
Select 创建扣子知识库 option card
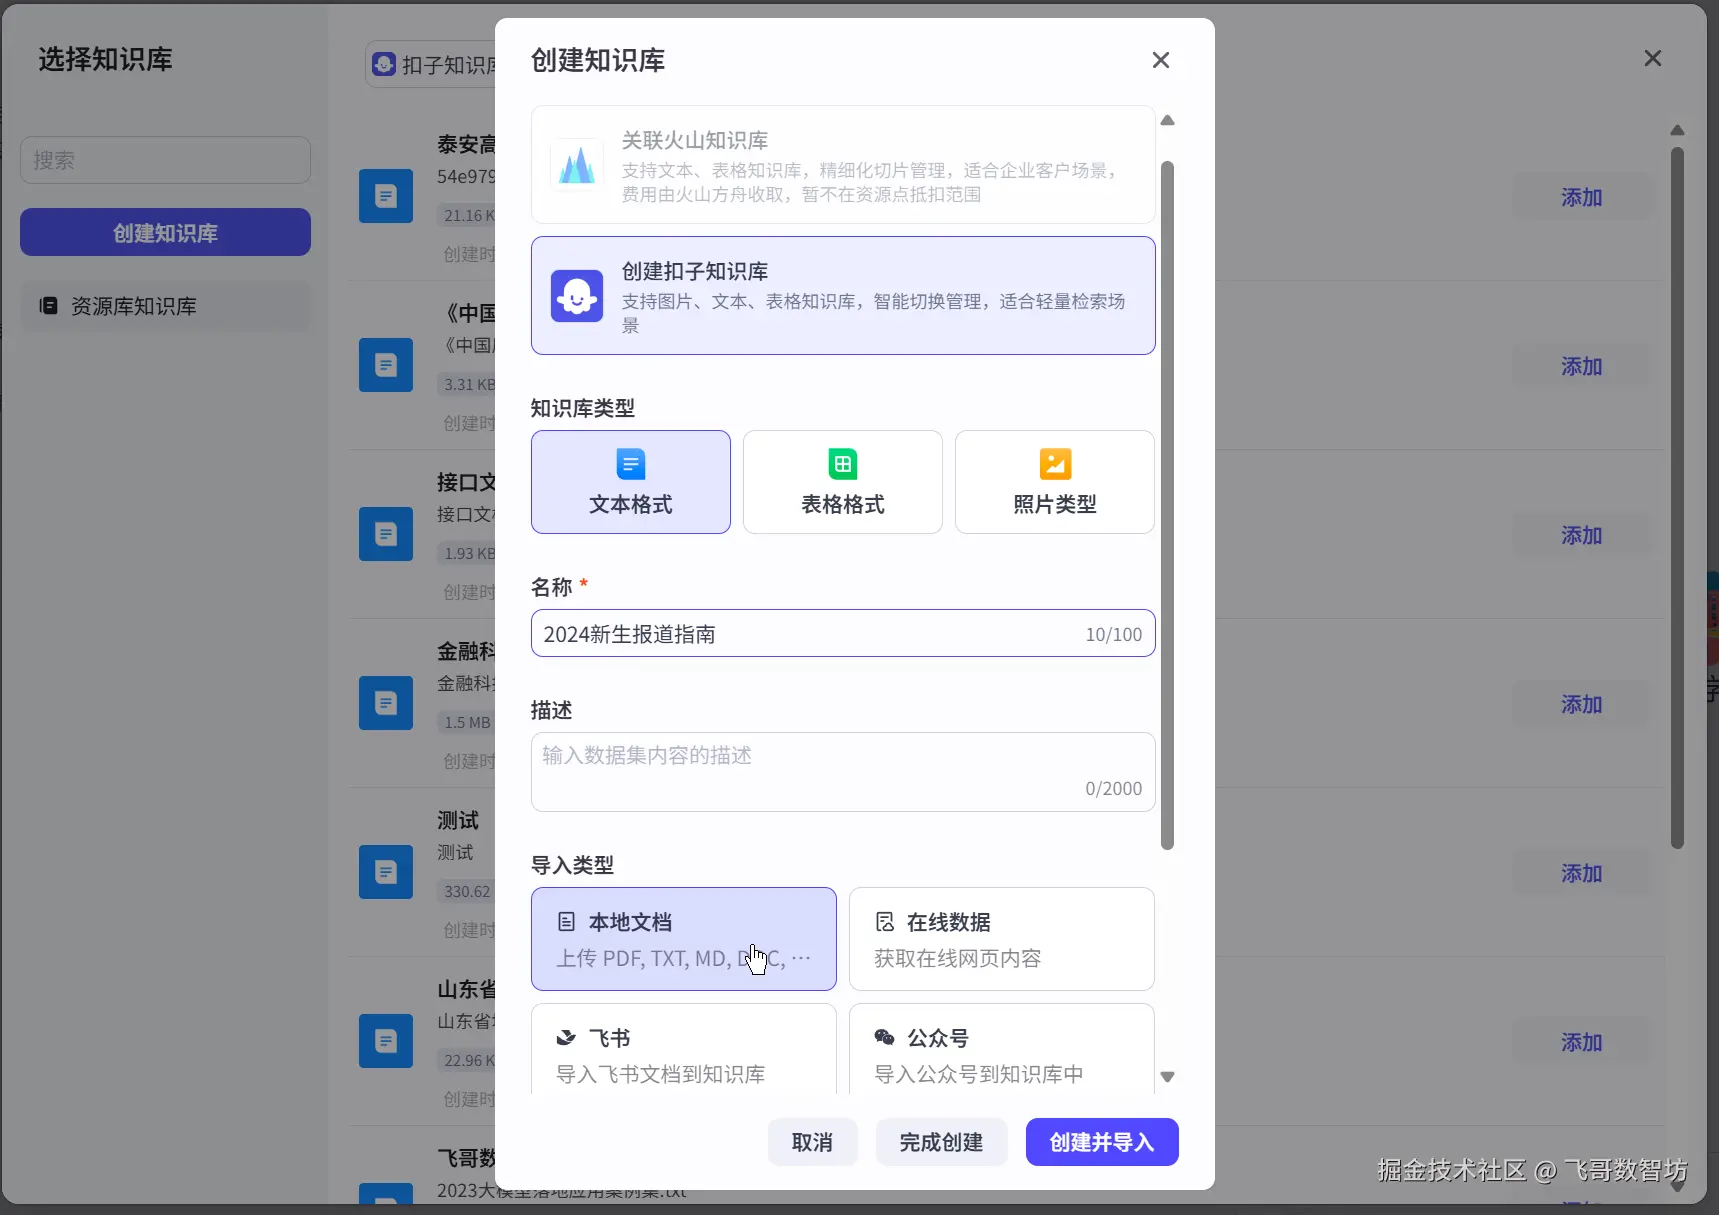843,296
